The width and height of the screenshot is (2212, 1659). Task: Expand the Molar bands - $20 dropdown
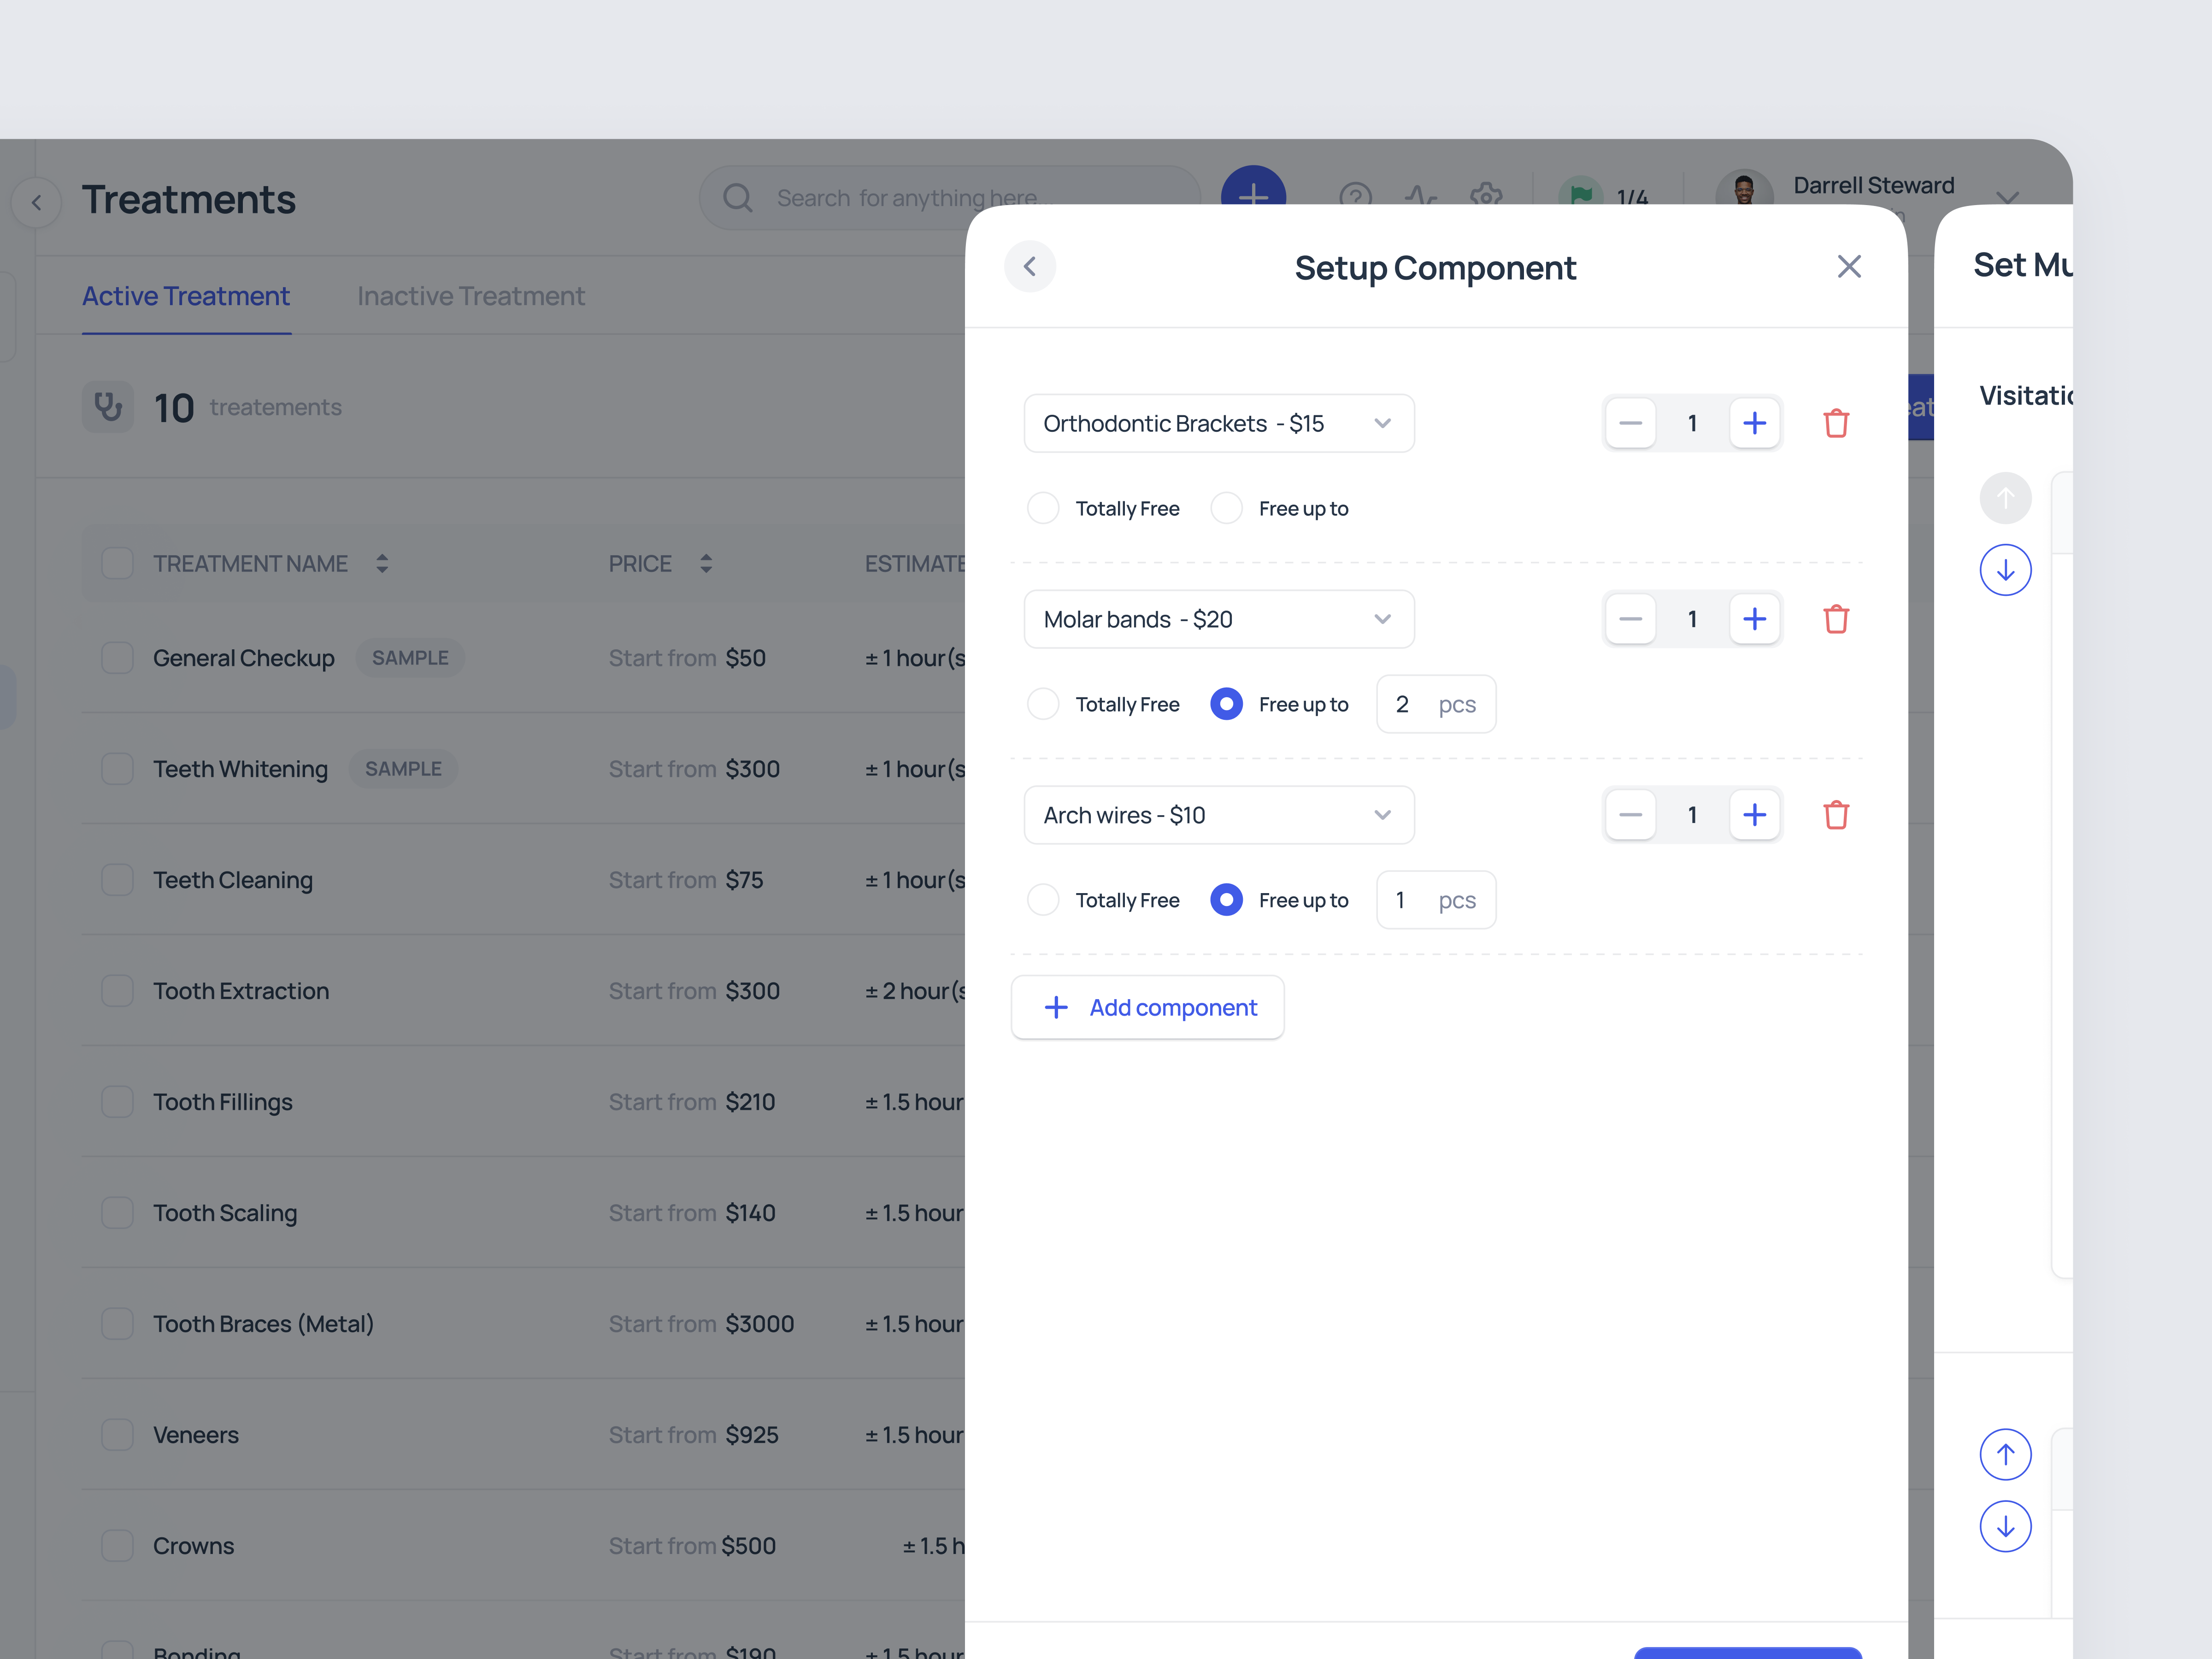1218,619
